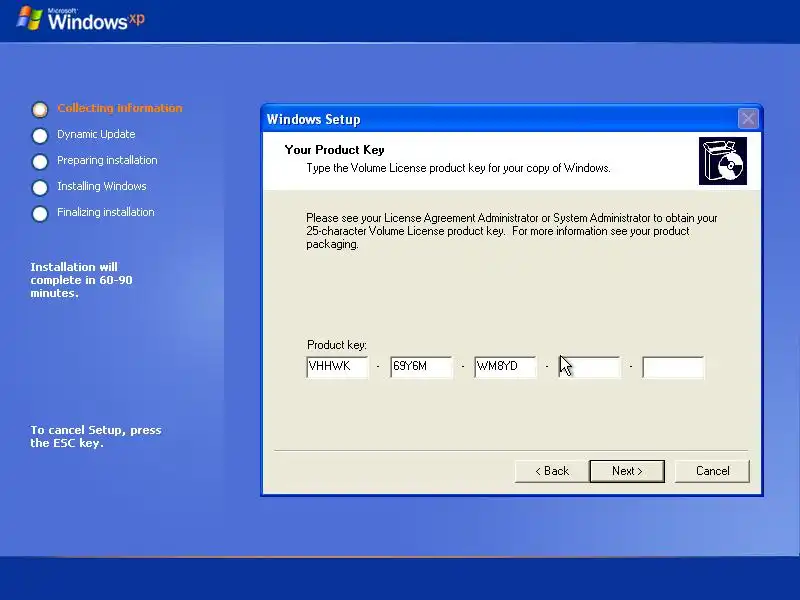The width and height of the screenshot is (800, 600).
Task: Click the 'Collecting information' label
Action: pos(119,108)
